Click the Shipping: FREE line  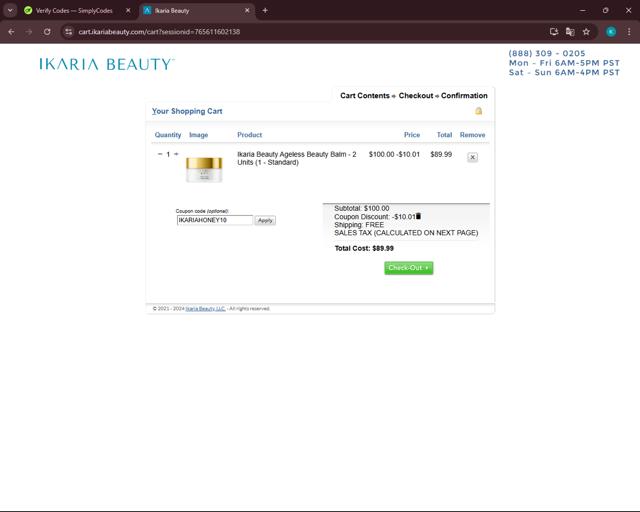point(359,225)
